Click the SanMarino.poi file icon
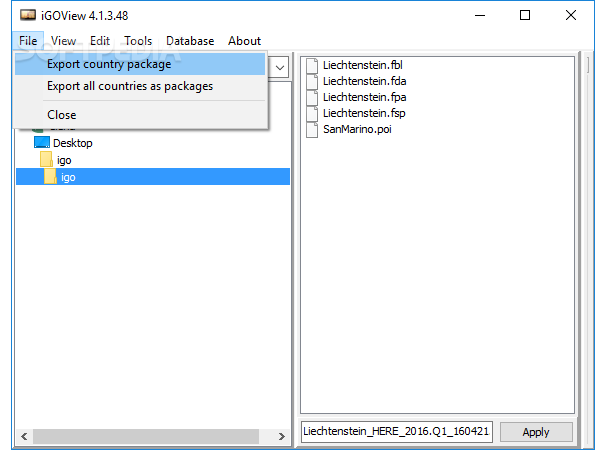 [312, 130]
